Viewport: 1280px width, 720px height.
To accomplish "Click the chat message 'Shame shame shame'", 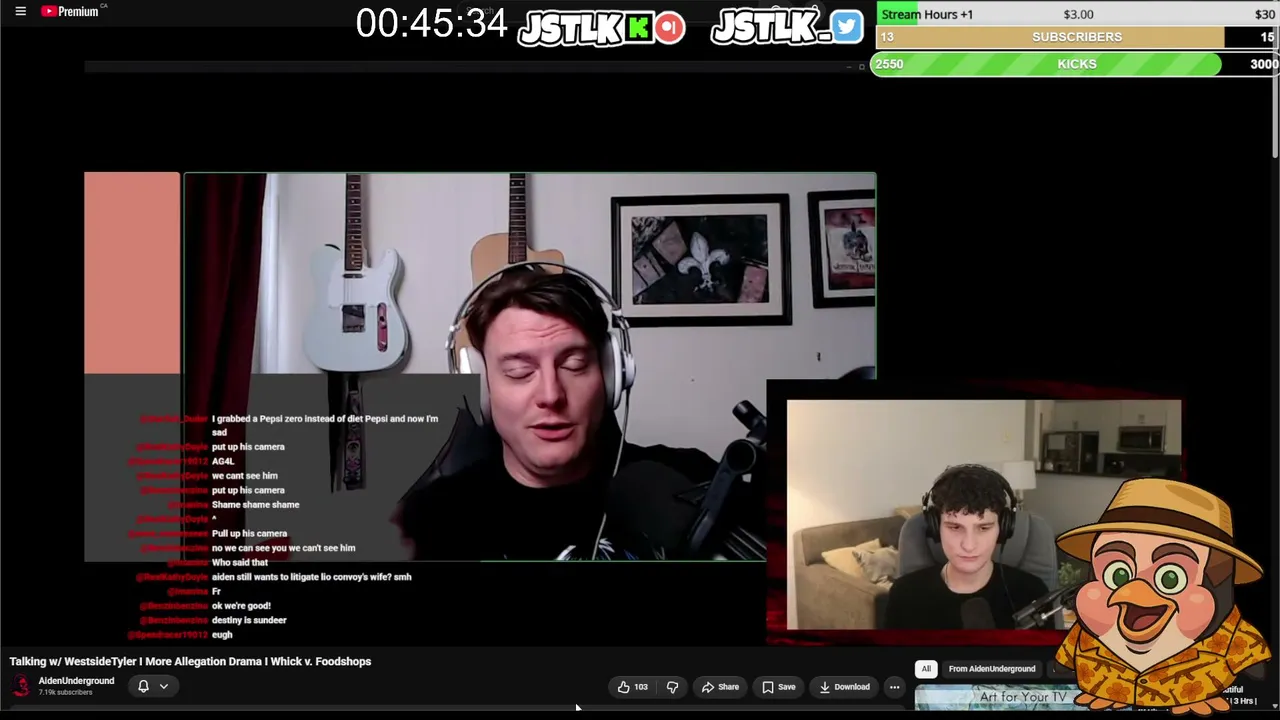I will [255, 505].
